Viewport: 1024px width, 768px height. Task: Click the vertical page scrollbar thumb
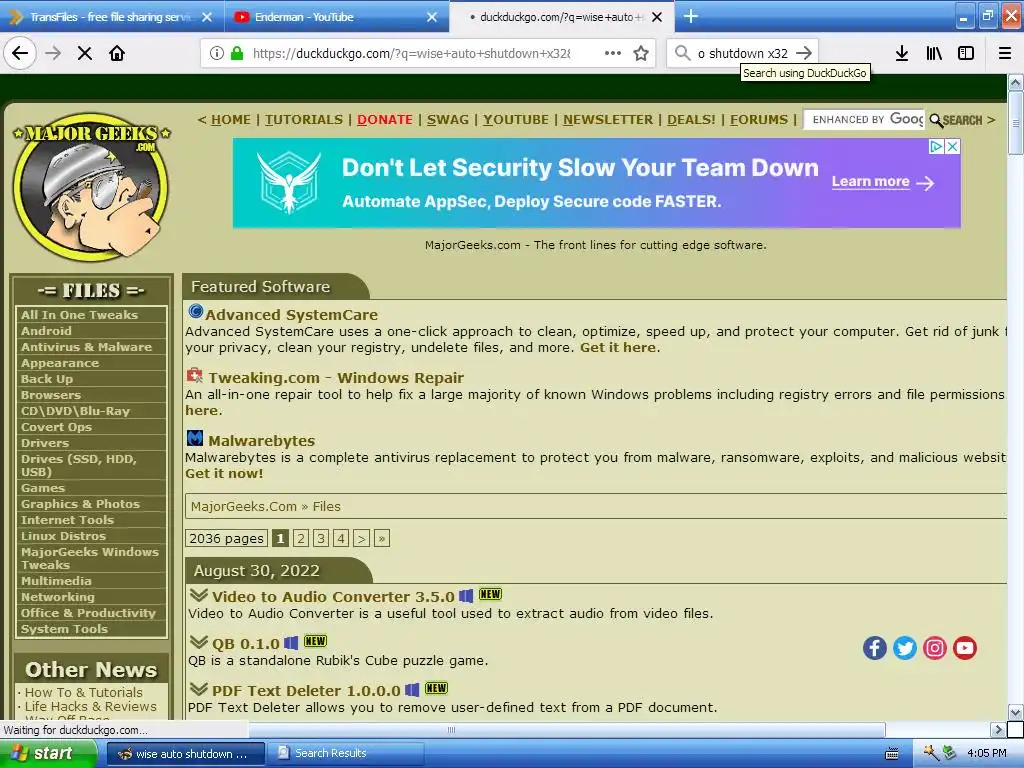point(1015,122)
